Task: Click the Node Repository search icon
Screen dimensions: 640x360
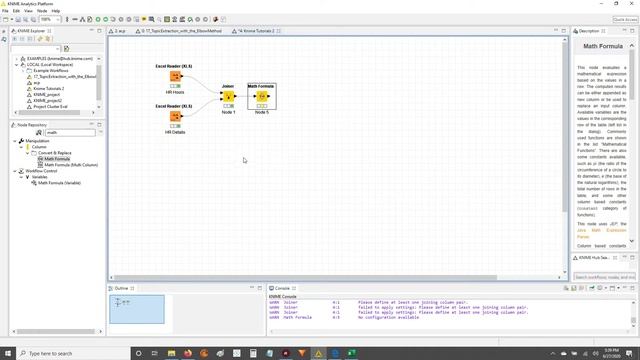Action: click(x=39, y=133)
